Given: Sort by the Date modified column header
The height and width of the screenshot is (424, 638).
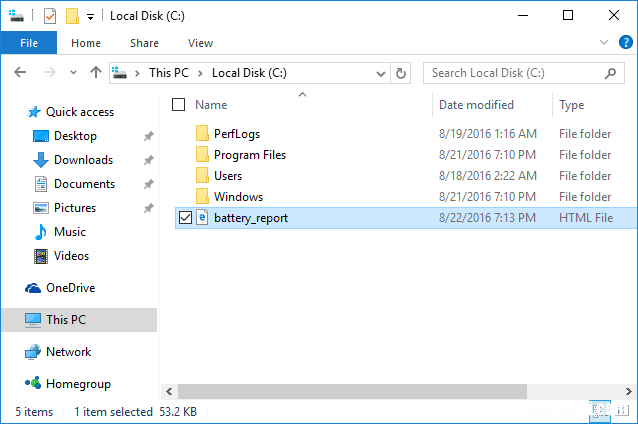Looking at the screenshot, I should click(x=476, y=105).
